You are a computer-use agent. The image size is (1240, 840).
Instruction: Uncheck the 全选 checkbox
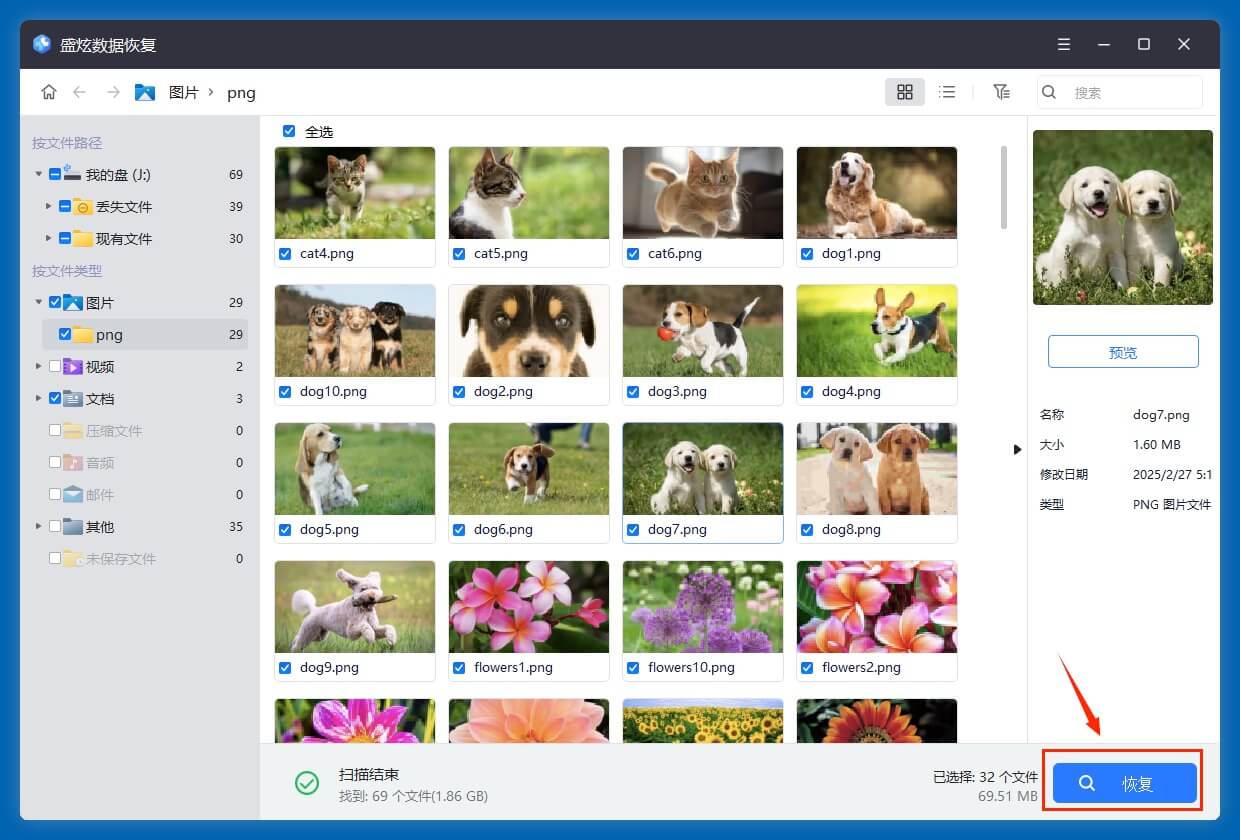coord(289,131)
